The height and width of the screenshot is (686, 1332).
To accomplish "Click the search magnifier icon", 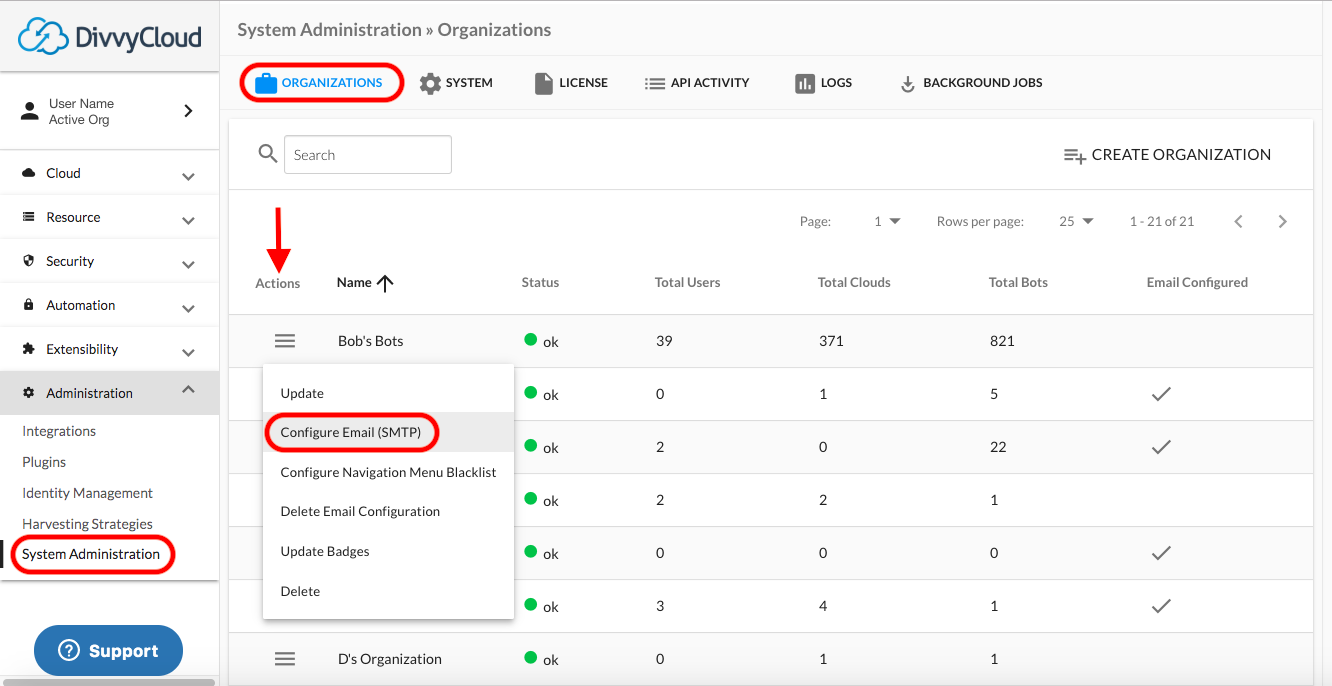I will click(x=268, y=154).
